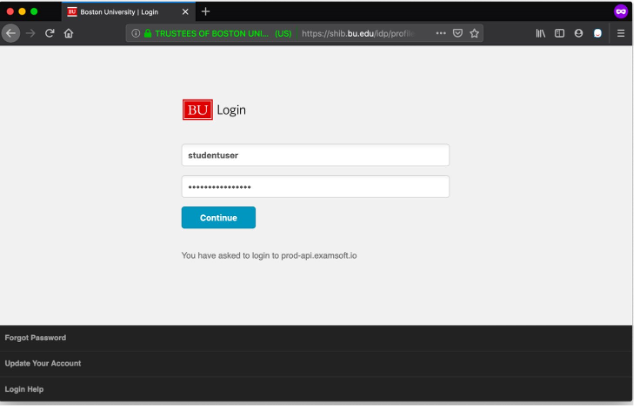Click the purple private browsing mask icon
This screenshot has height=406, width=634.
[621, 11]
